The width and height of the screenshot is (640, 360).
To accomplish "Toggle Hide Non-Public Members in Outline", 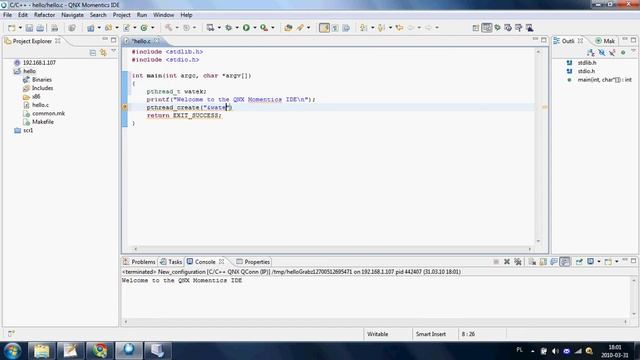I will [x=623, y=53].
